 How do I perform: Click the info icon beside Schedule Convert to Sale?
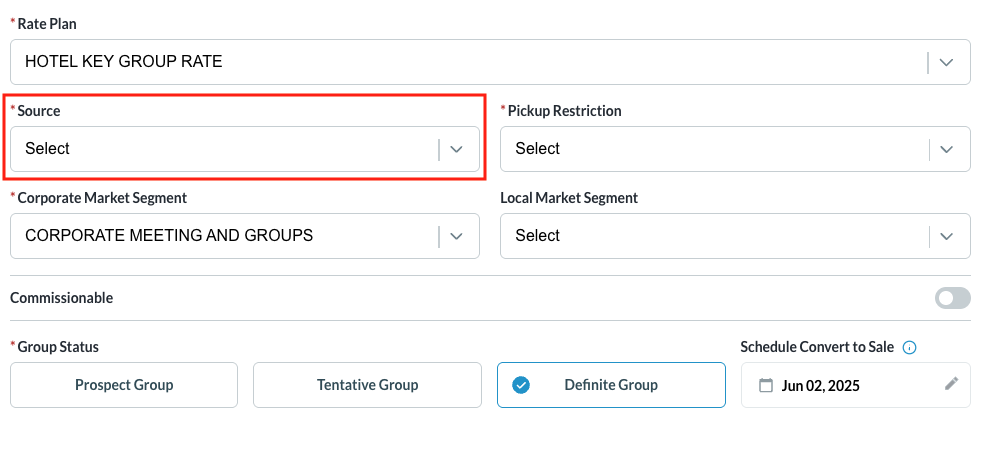click(910, 348)
